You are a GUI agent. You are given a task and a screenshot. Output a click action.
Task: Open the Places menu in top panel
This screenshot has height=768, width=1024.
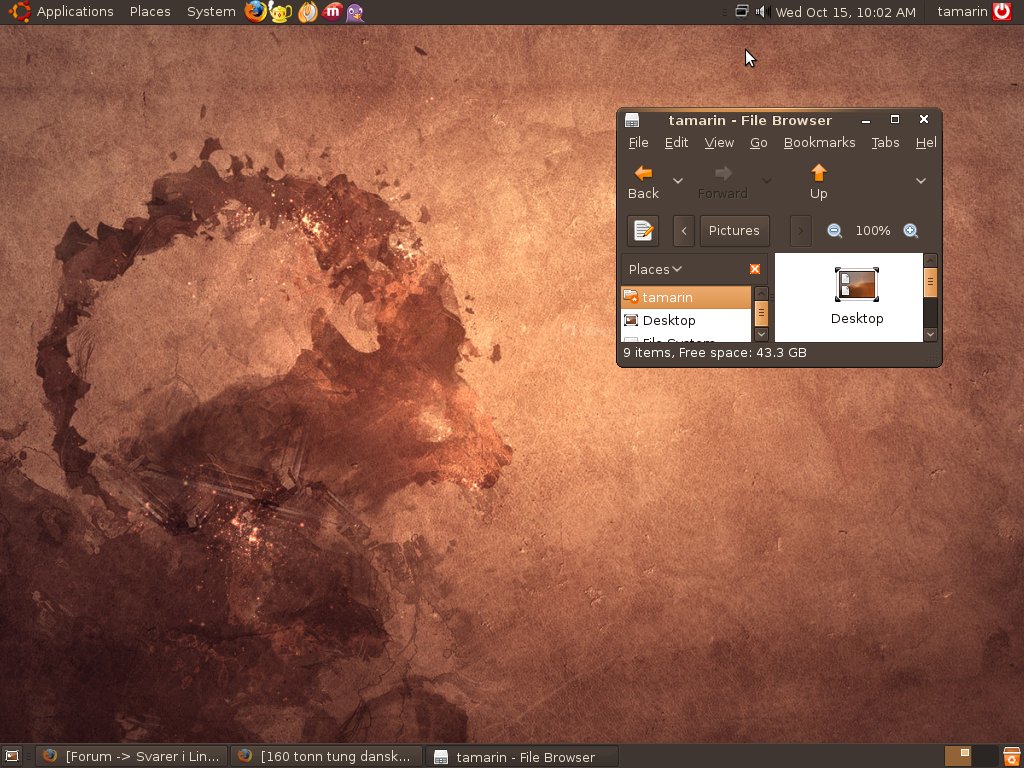point(150,12)
